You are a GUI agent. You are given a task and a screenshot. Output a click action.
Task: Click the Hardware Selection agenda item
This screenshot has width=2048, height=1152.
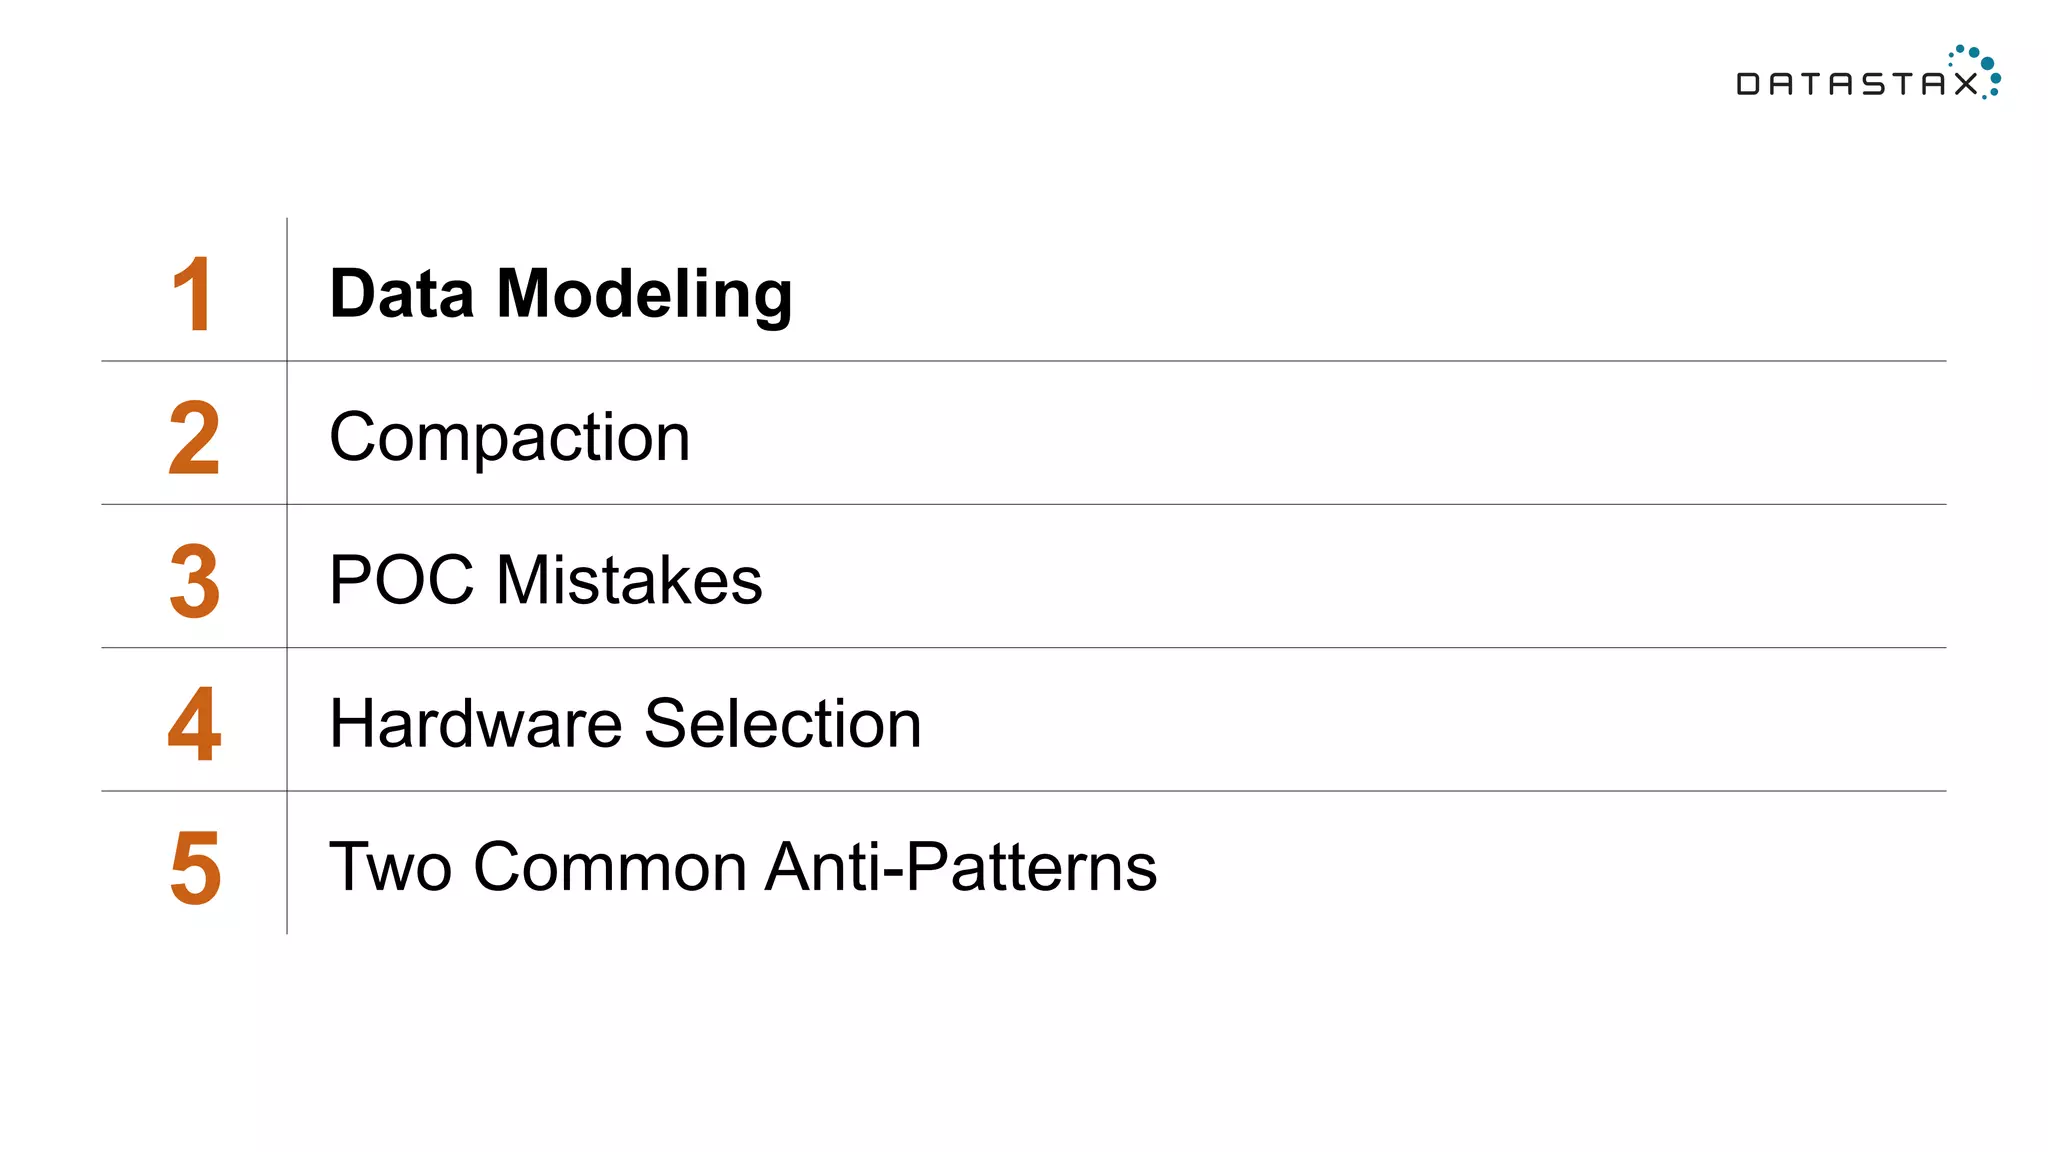click(625, 724)
